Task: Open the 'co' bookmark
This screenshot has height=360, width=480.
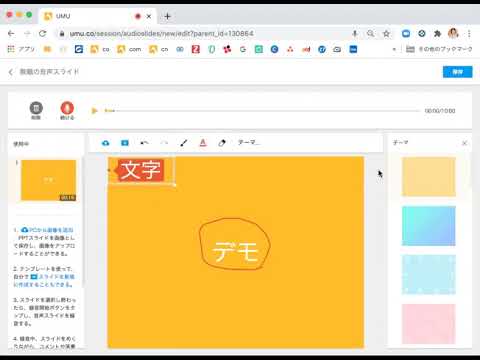Action: point(100,49)
